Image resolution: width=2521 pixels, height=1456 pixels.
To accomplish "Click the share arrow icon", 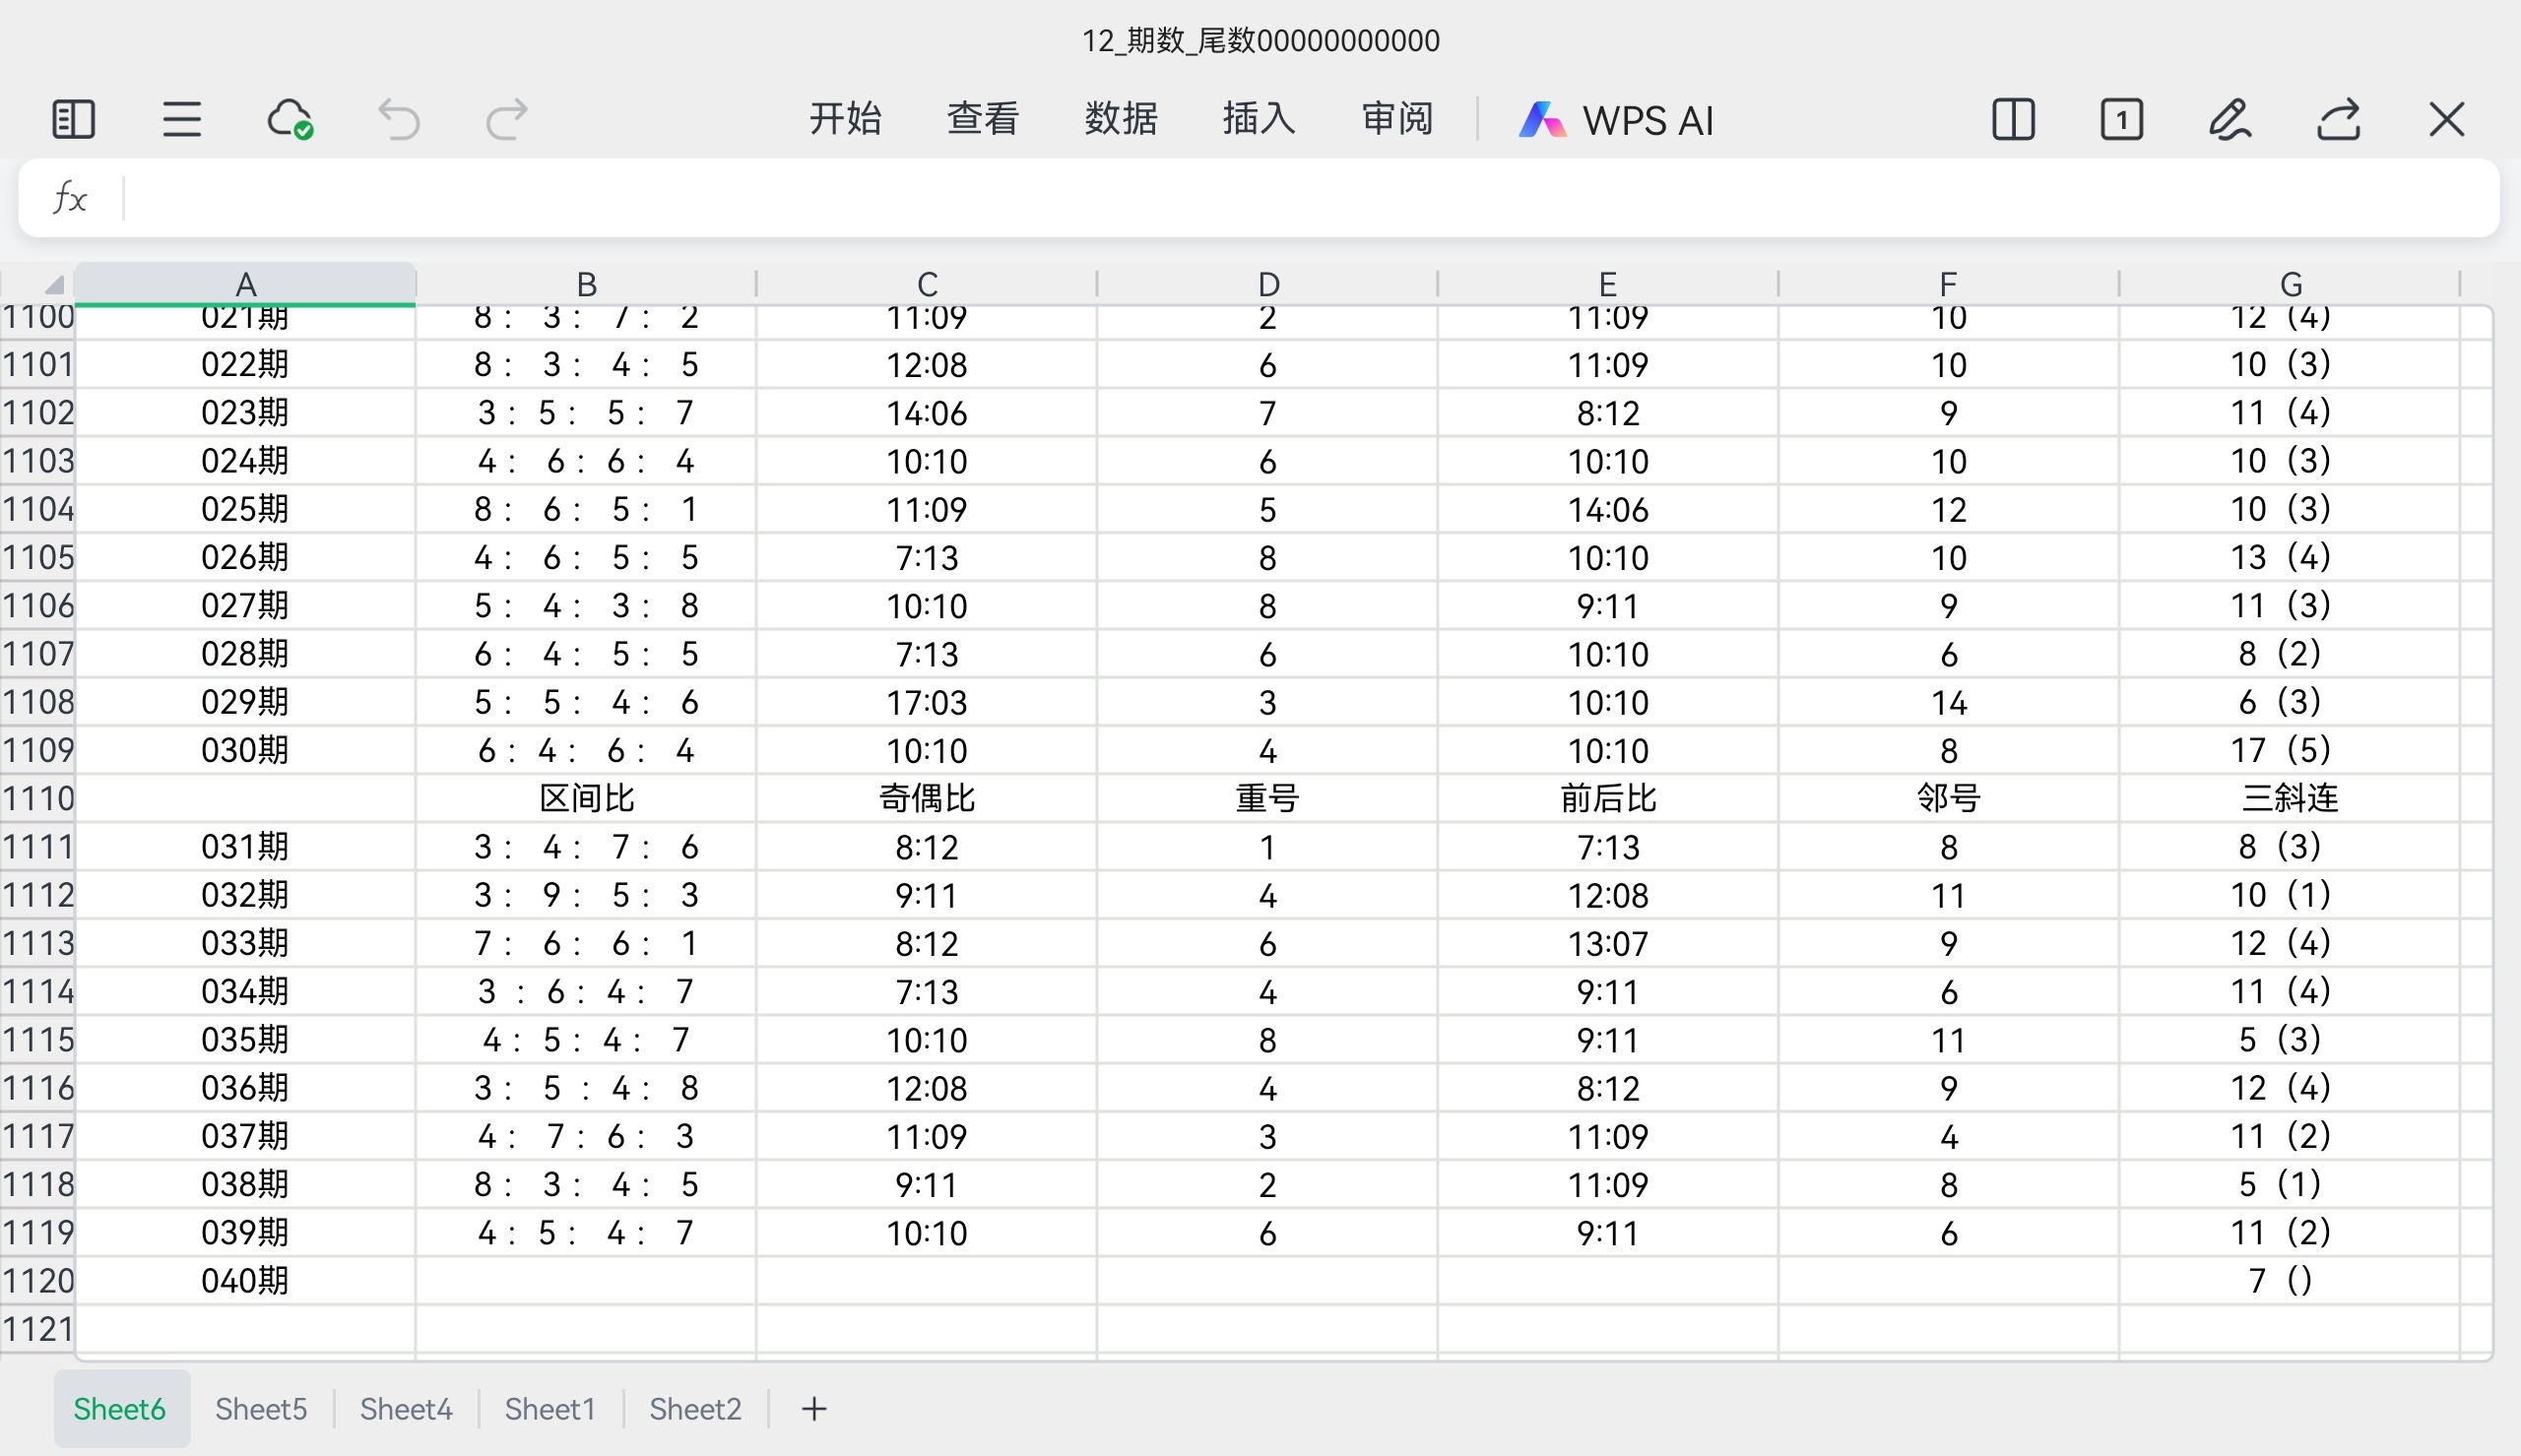I will 2338,120.
